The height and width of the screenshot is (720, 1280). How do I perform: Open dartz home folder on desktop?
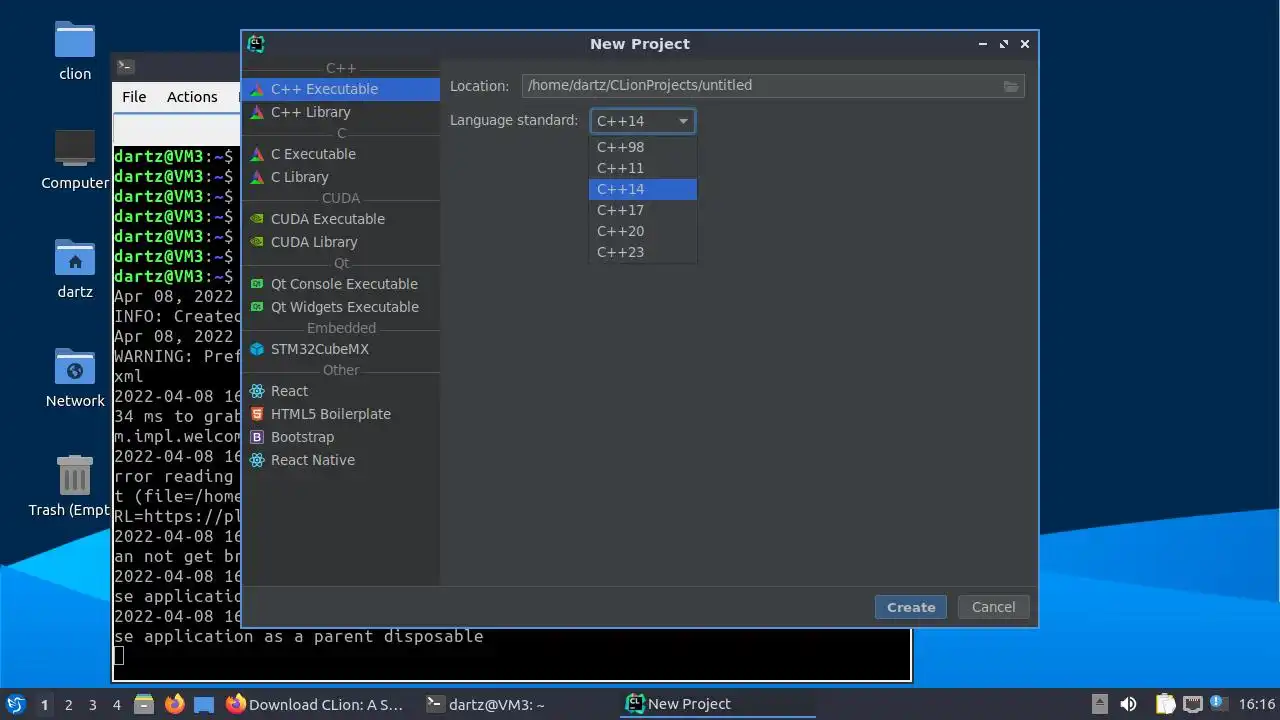point(75,270)
